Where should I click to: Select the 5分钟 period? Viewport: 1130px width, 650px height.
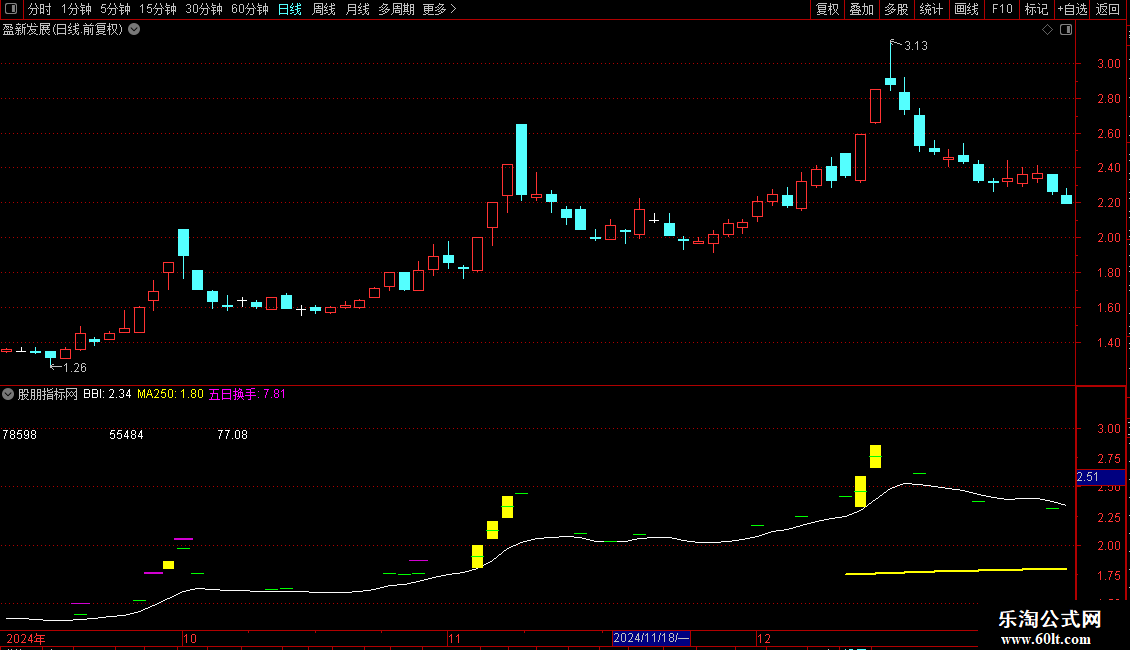click(115, 9)
